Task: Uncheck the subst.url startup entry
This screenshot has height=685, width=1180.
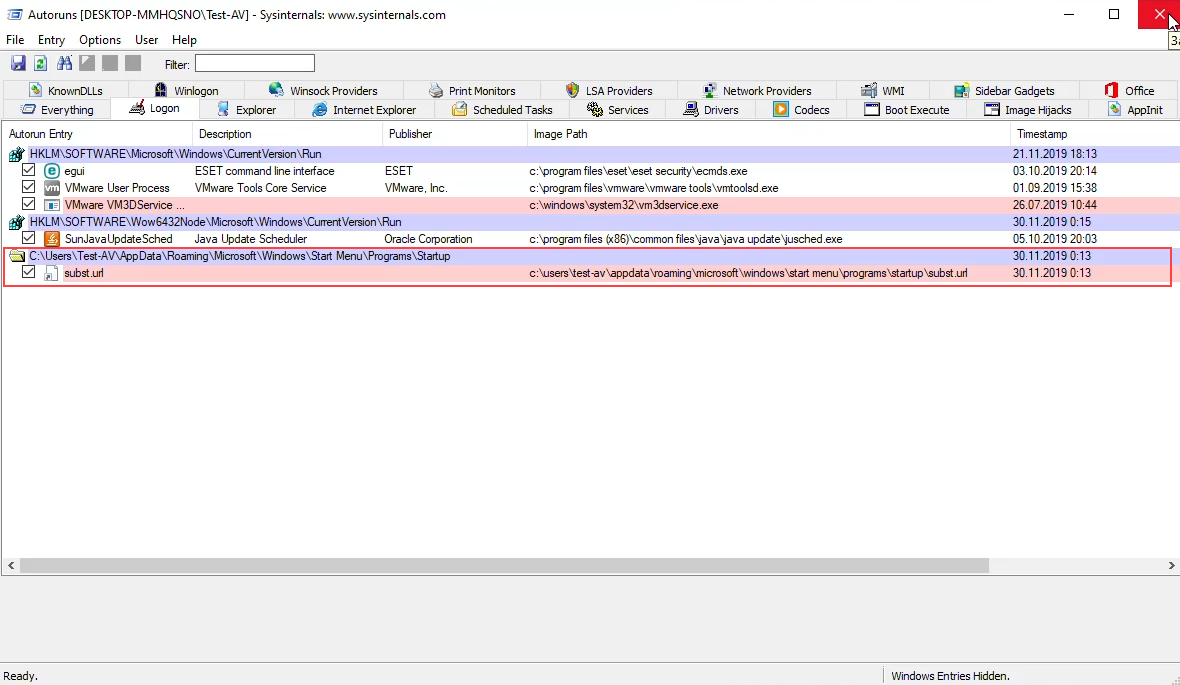Action: tap(29, 273)
